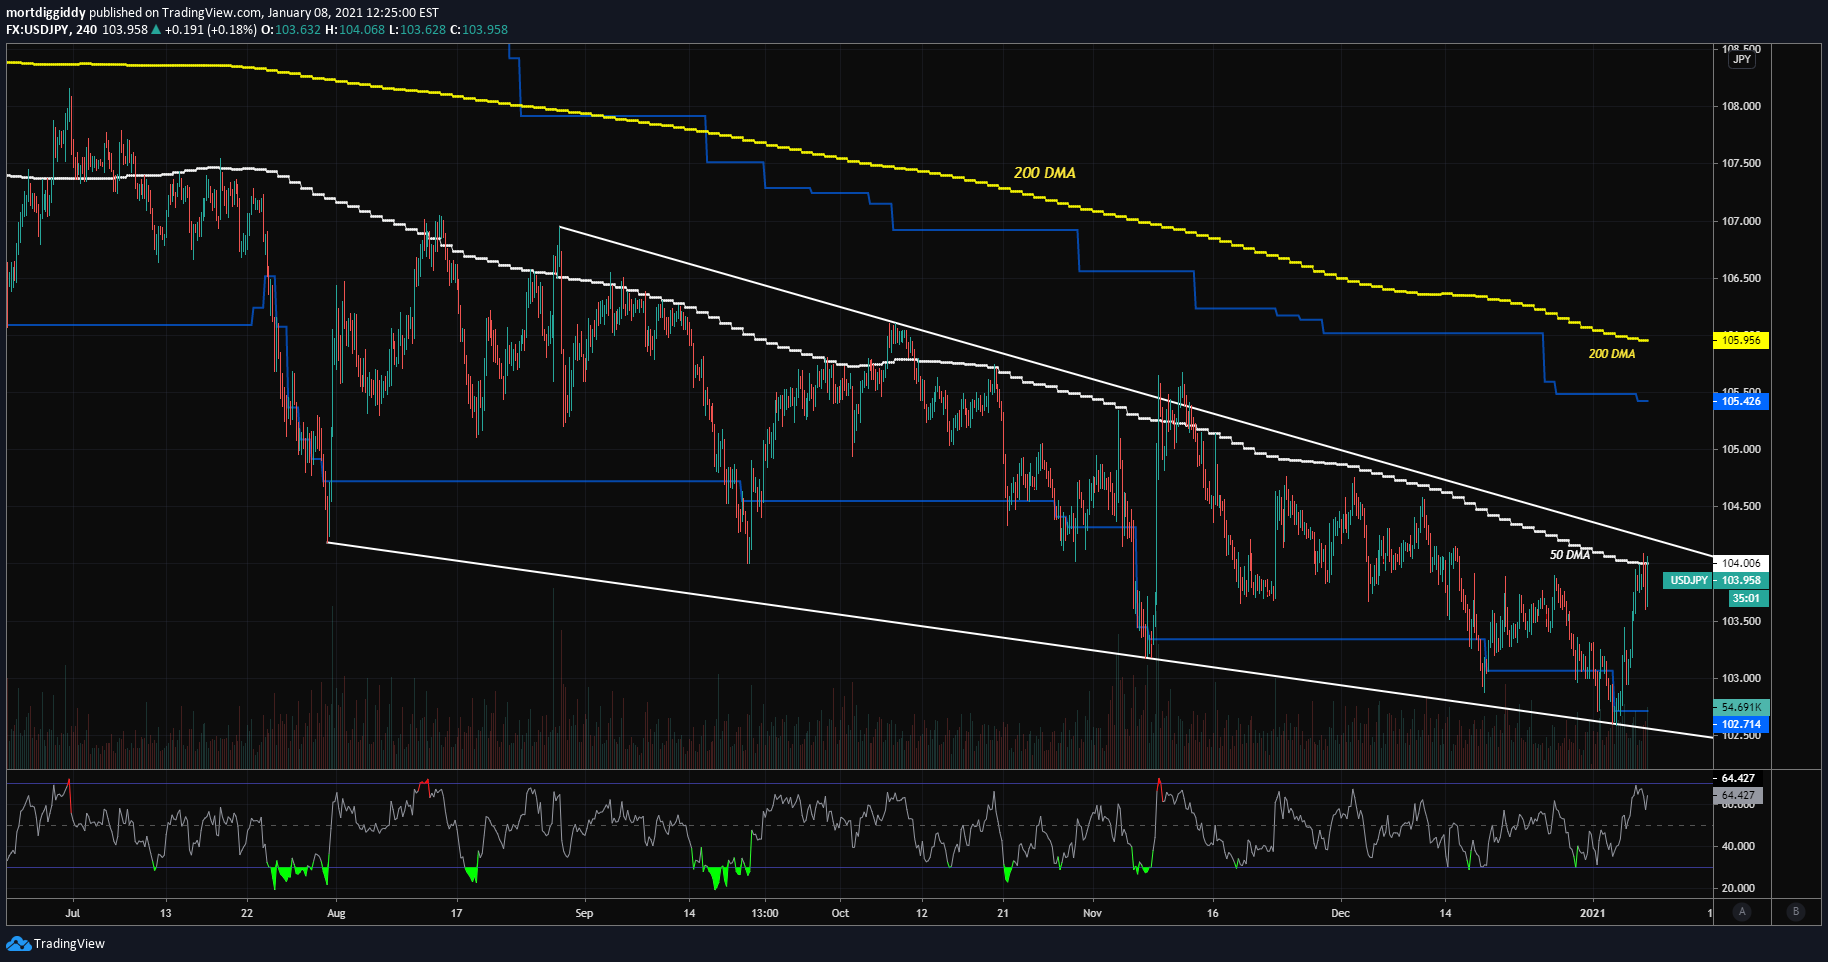Click the close value C:103.958

click(479, 29)
